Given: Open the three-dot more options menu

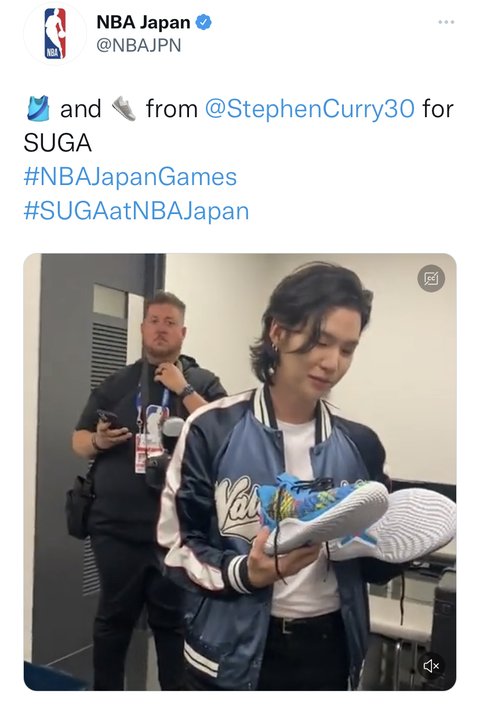Looking at the screenshot, I should click(446, 22).
